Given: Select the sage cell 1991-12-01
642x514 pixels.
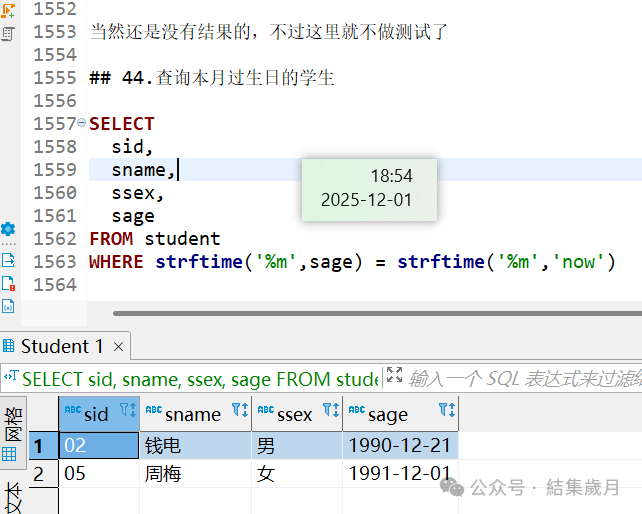Looking at the screenshot, I should [400, 473].
